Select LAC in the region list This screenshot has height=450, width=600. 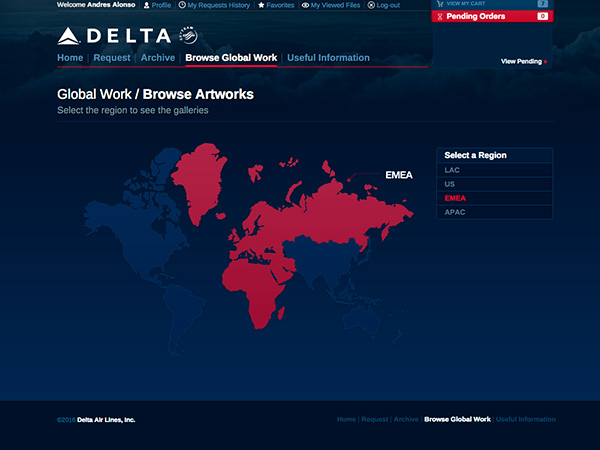pos(494,170)
